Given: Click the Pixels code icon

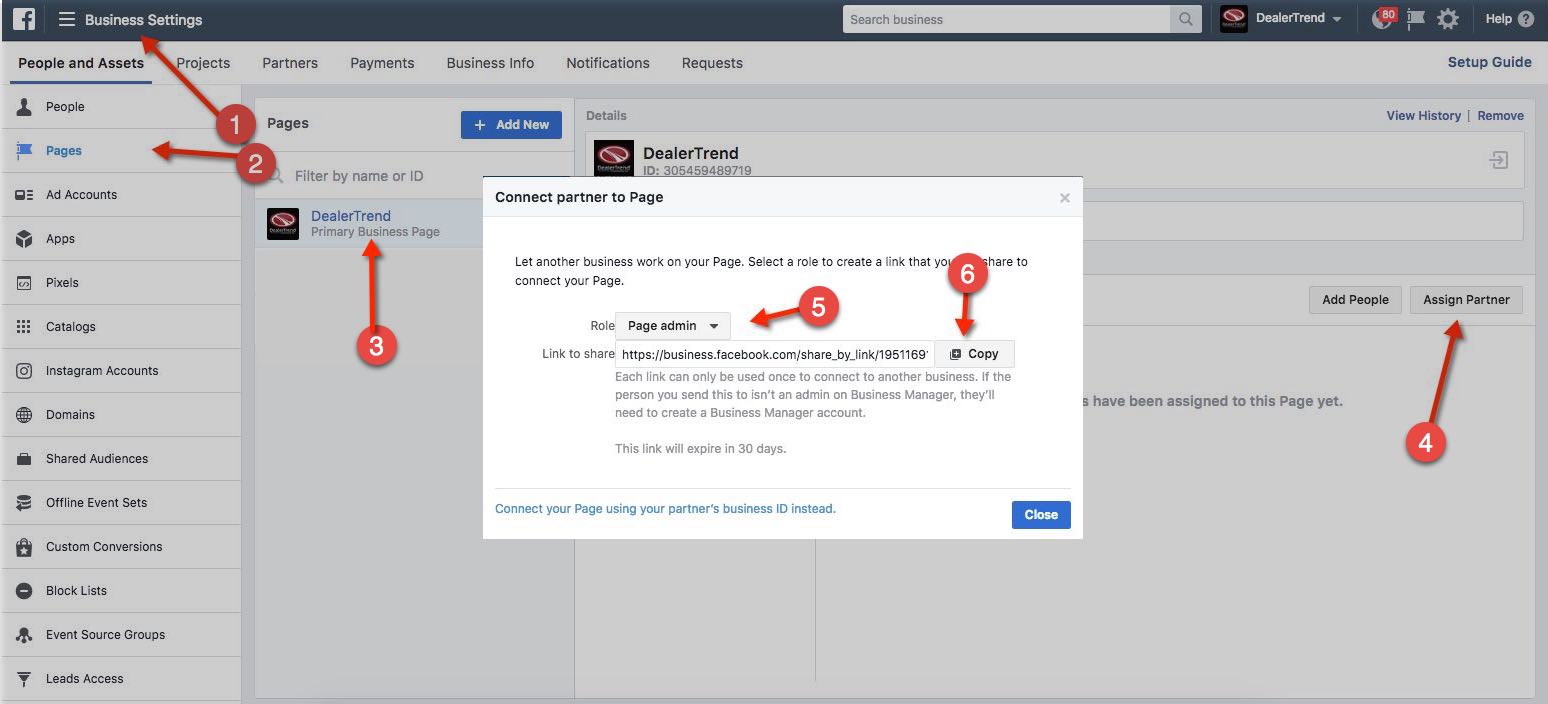Looking at the screenshot, I should coord(24,283).
